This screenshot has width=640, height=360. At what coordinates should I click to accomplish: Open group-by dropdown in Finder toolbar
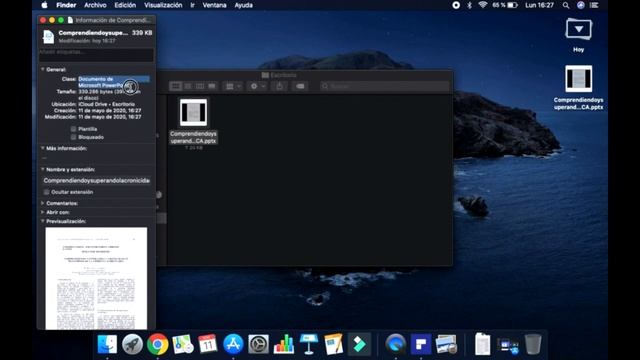coord(233,86)
